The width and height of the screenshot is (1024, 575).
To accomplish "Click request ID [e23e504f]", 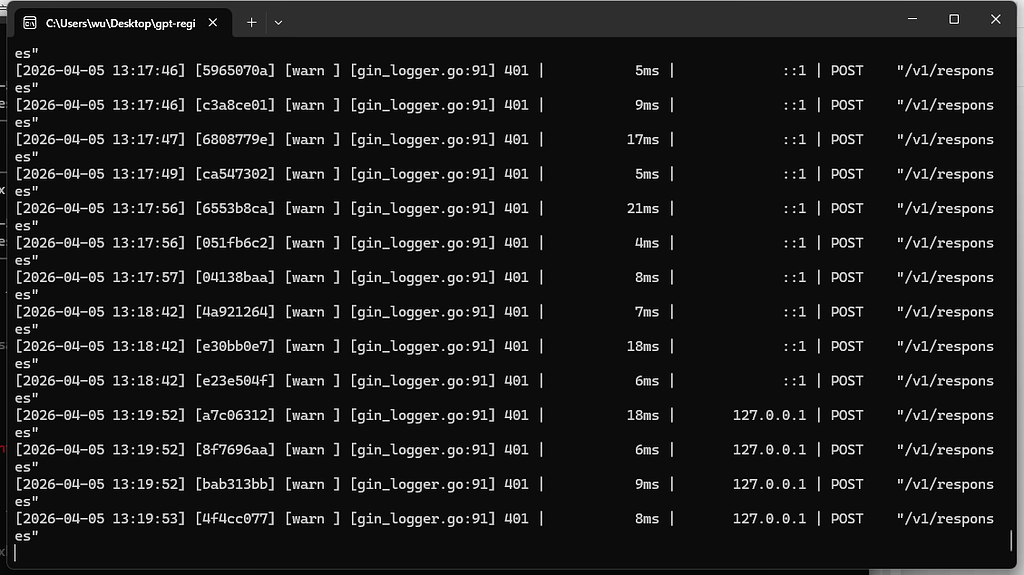I will click(235, 381).
